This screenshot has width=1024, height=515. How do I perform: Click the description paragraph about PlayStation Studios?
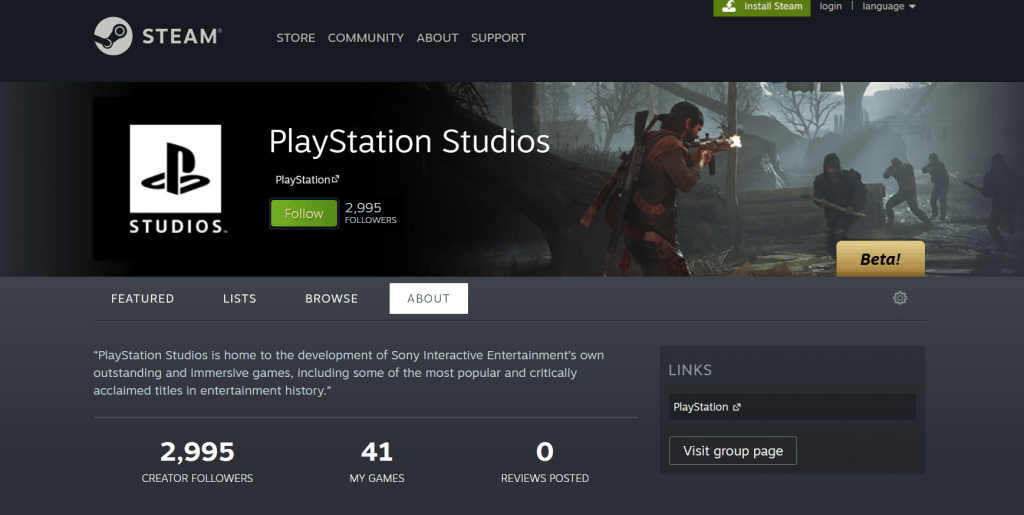pos(349,373)
